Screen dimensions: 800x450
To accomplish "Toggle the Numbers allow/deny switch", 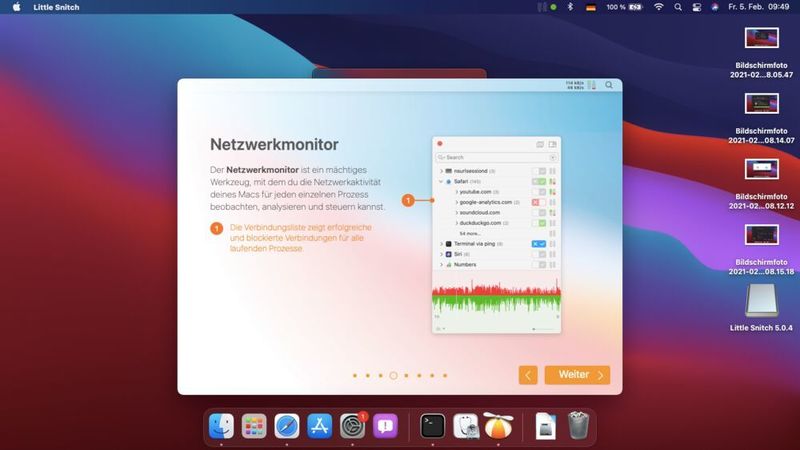I will 539,265.
